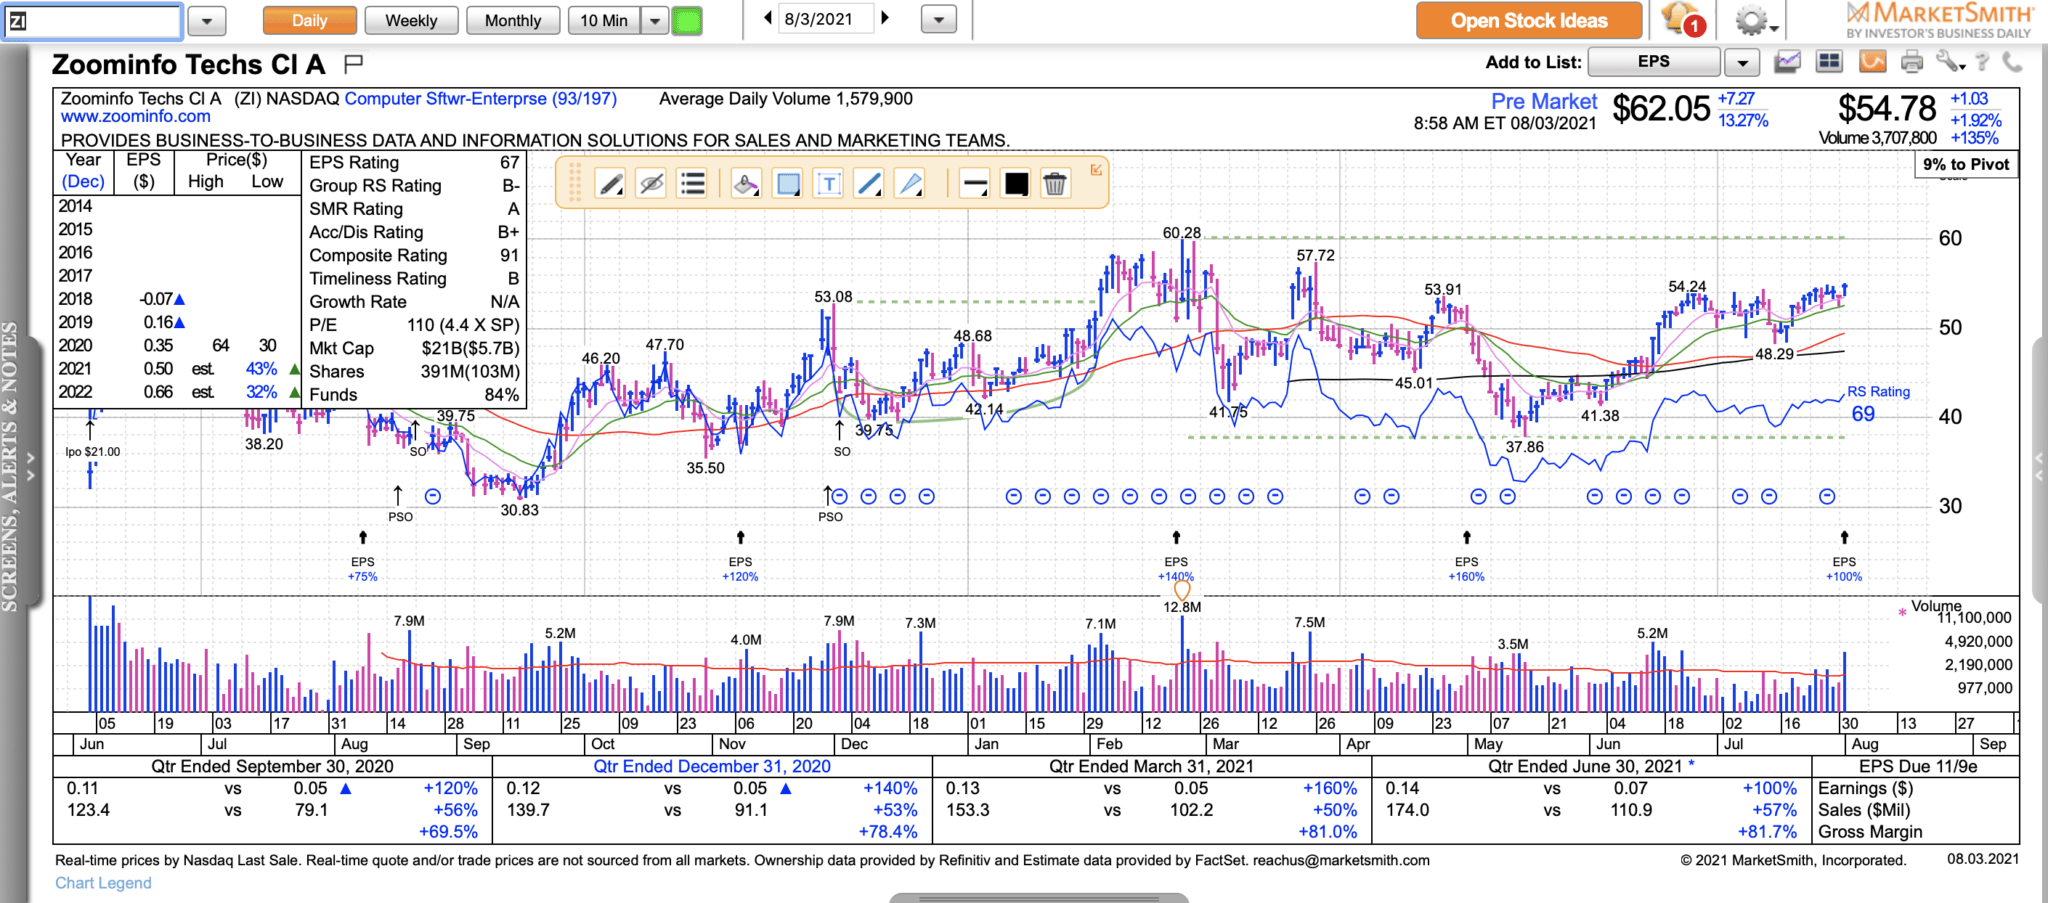
Task: Pick the trend line tool
Action: tap(870, 184)
